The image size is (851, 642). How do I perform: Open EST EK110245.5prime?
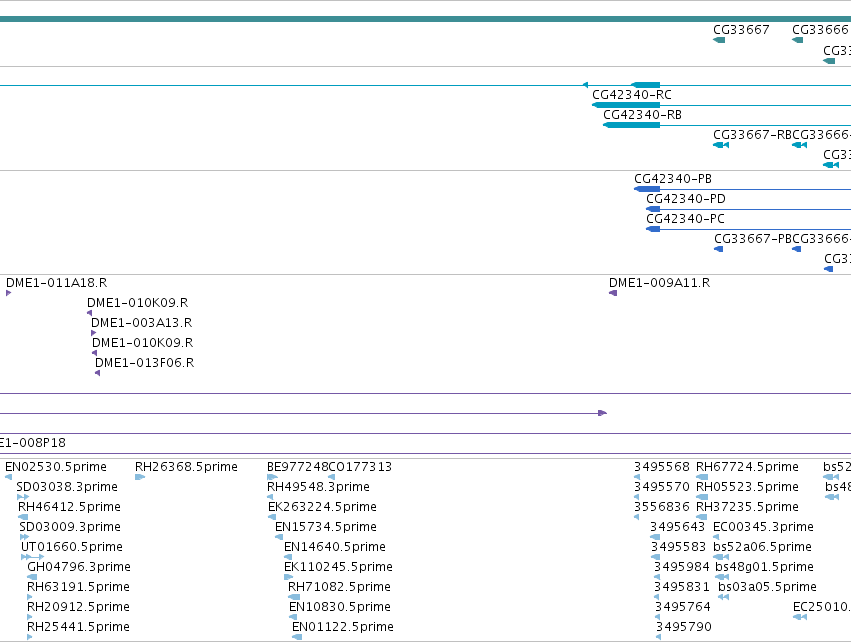[338, 567]
